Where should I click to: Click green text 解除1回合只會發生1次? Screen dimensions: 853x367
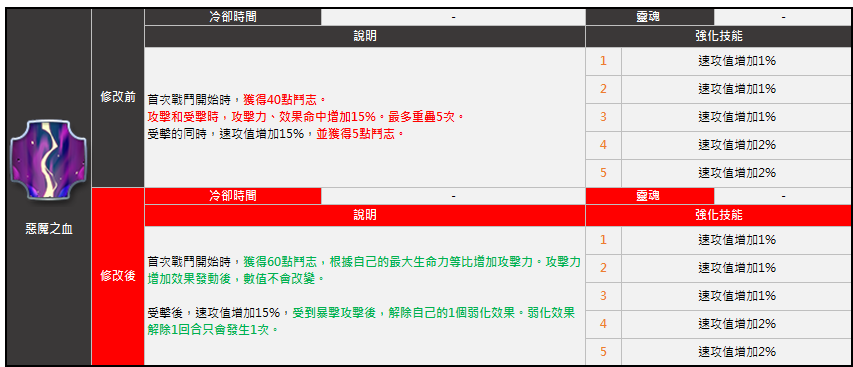[212, 329]
